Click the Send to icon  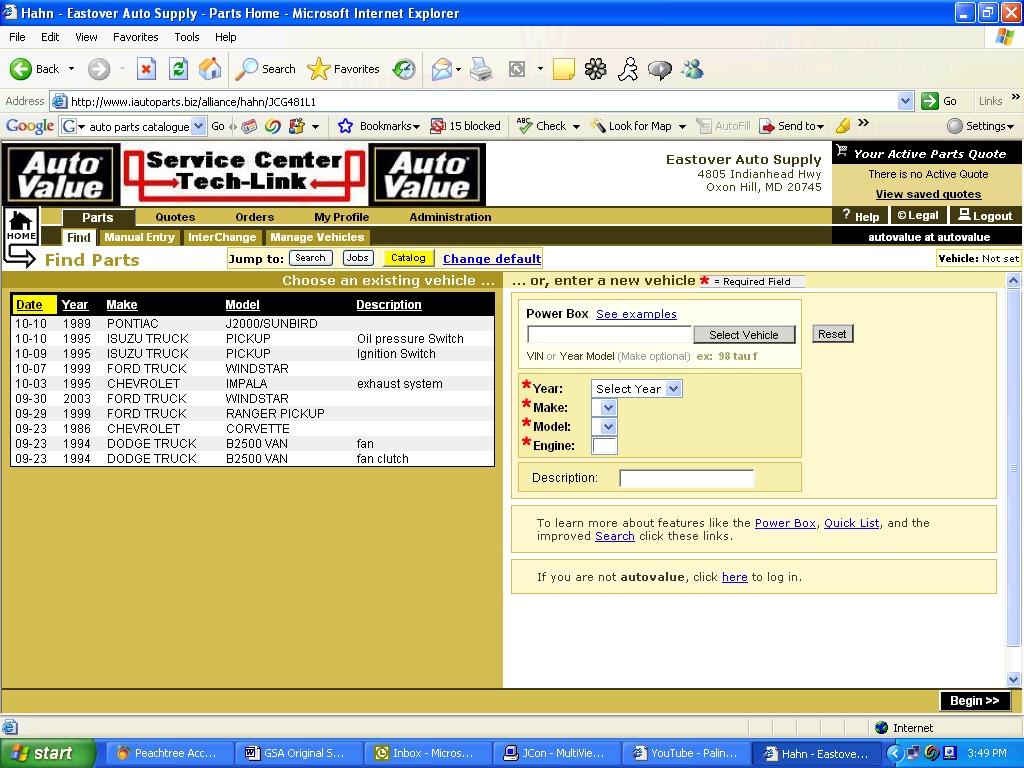(x=767, y=126)
